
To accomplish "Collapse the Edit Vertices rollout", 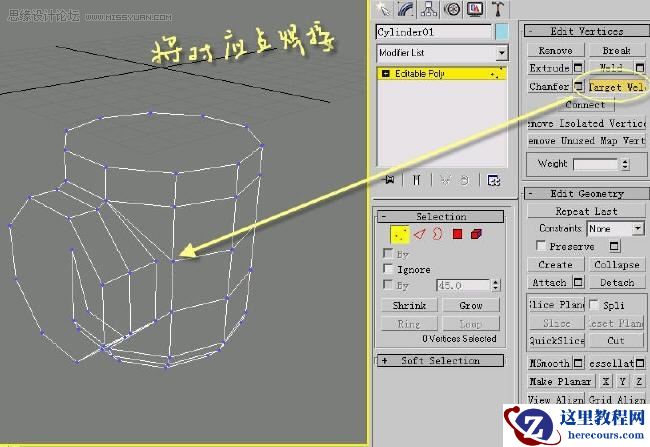I will coord(585,31).
